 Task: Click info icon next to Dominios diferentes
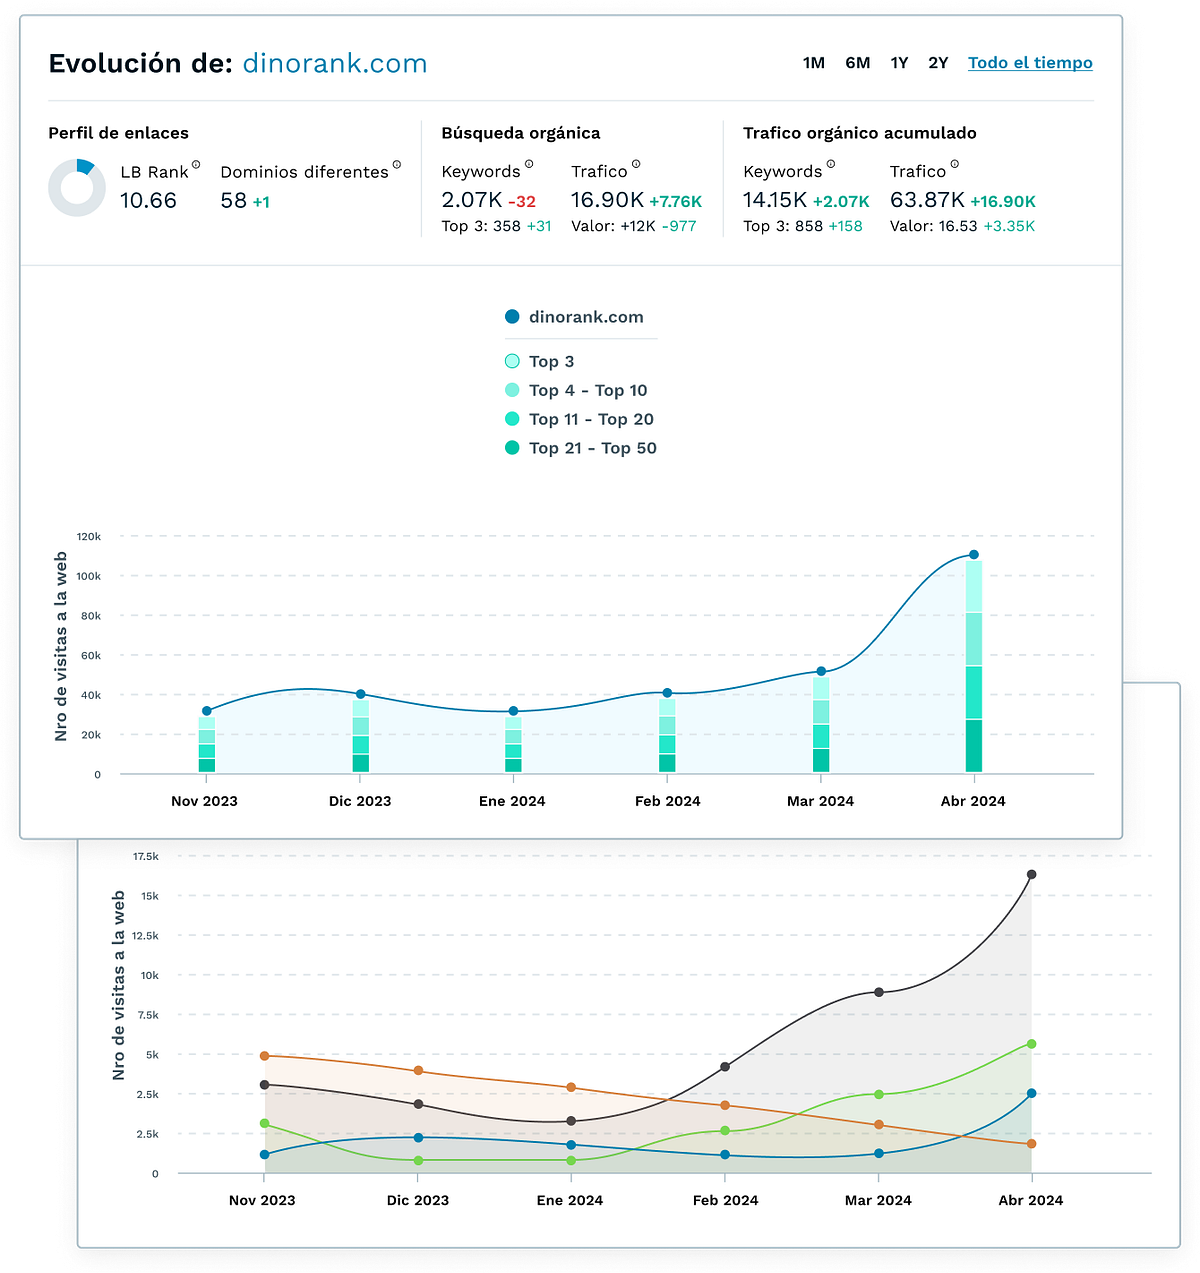[x=397, y=165]
